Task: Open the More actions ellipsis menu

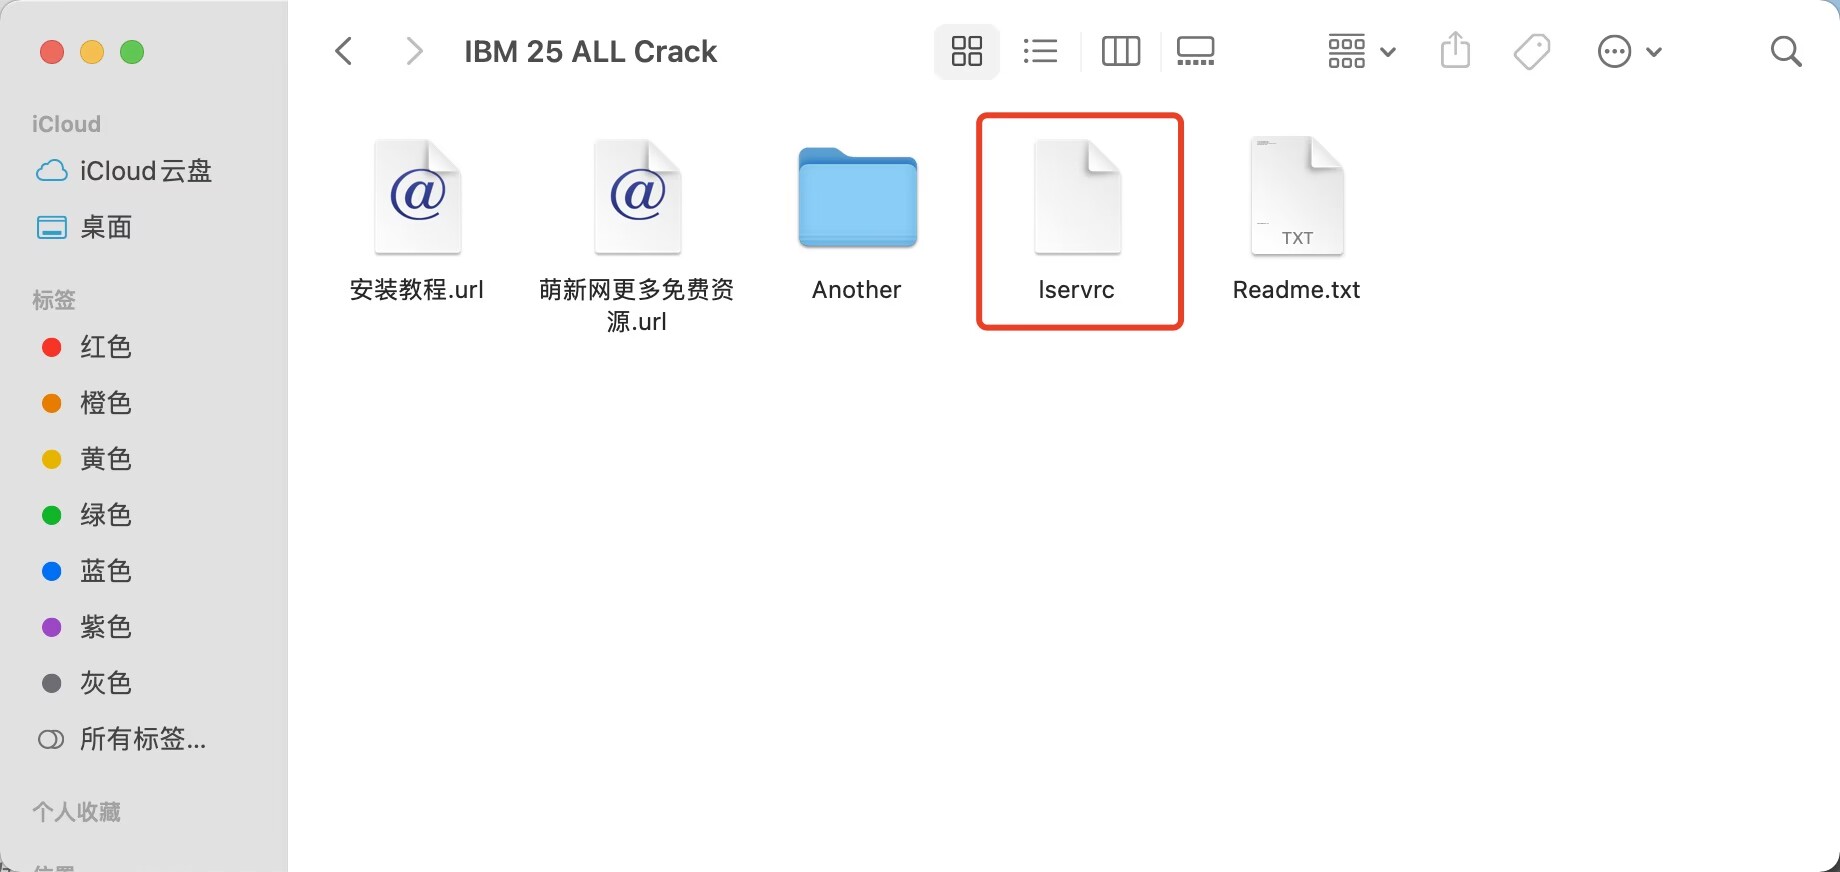Action: [x=1630, y=51]
